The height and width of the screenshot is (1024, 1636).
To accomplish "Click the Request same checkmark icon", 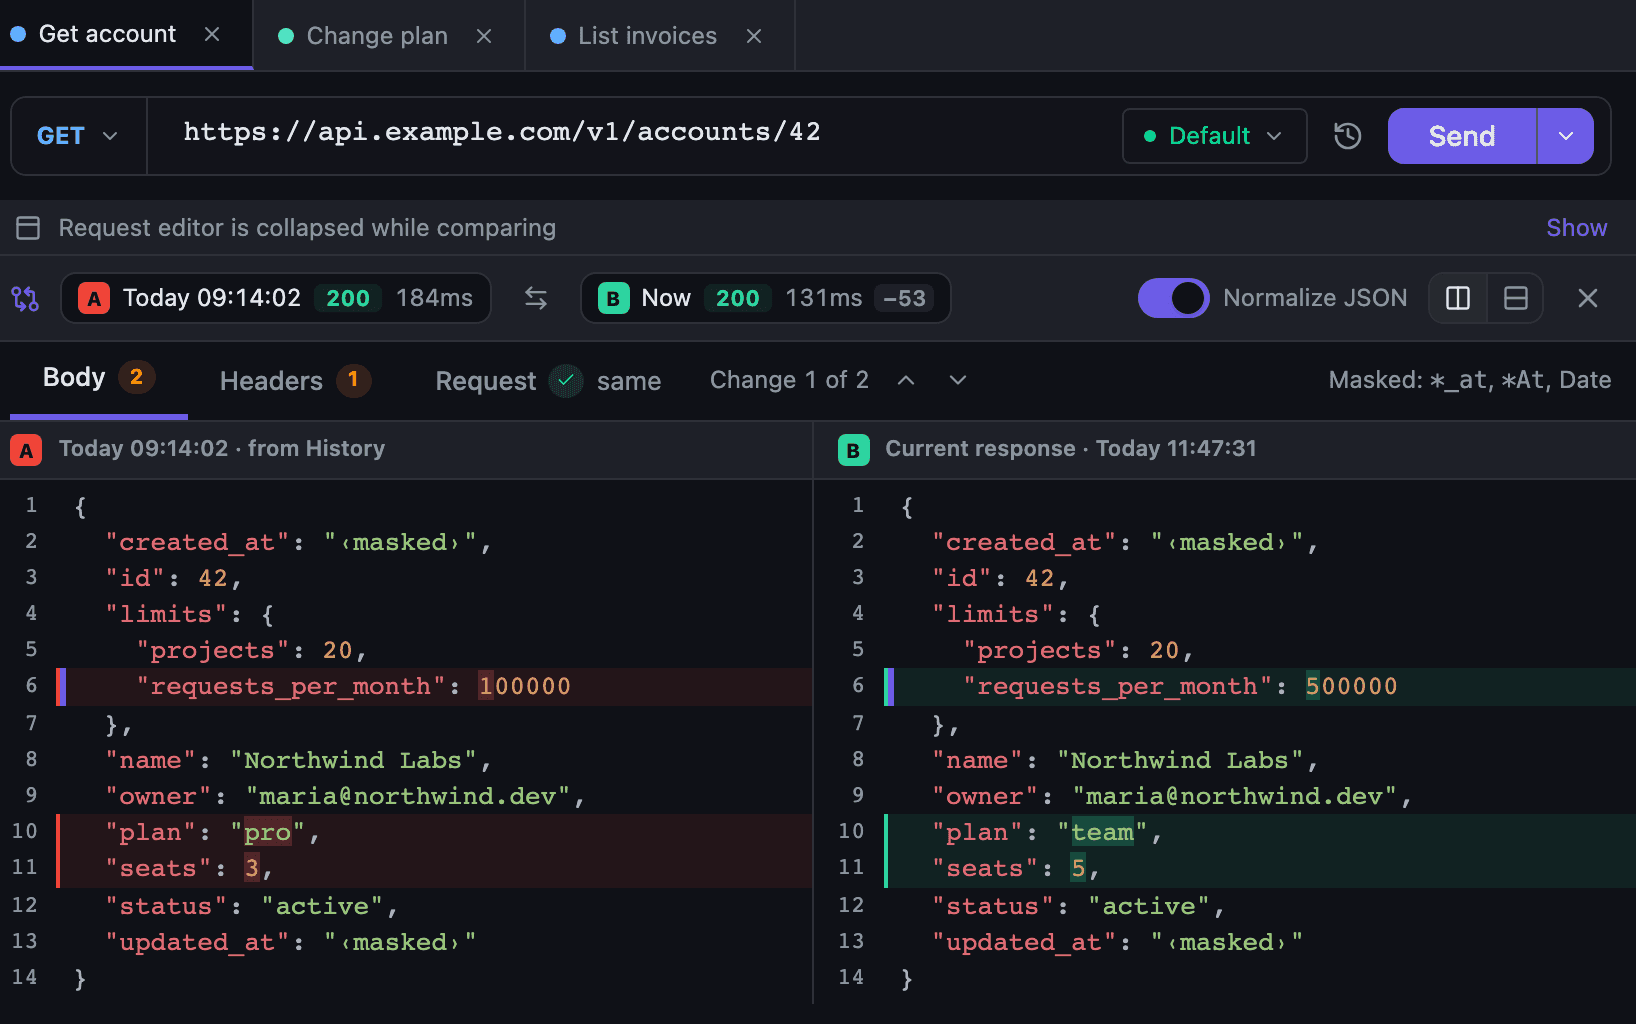I will (x=566, y=380).
